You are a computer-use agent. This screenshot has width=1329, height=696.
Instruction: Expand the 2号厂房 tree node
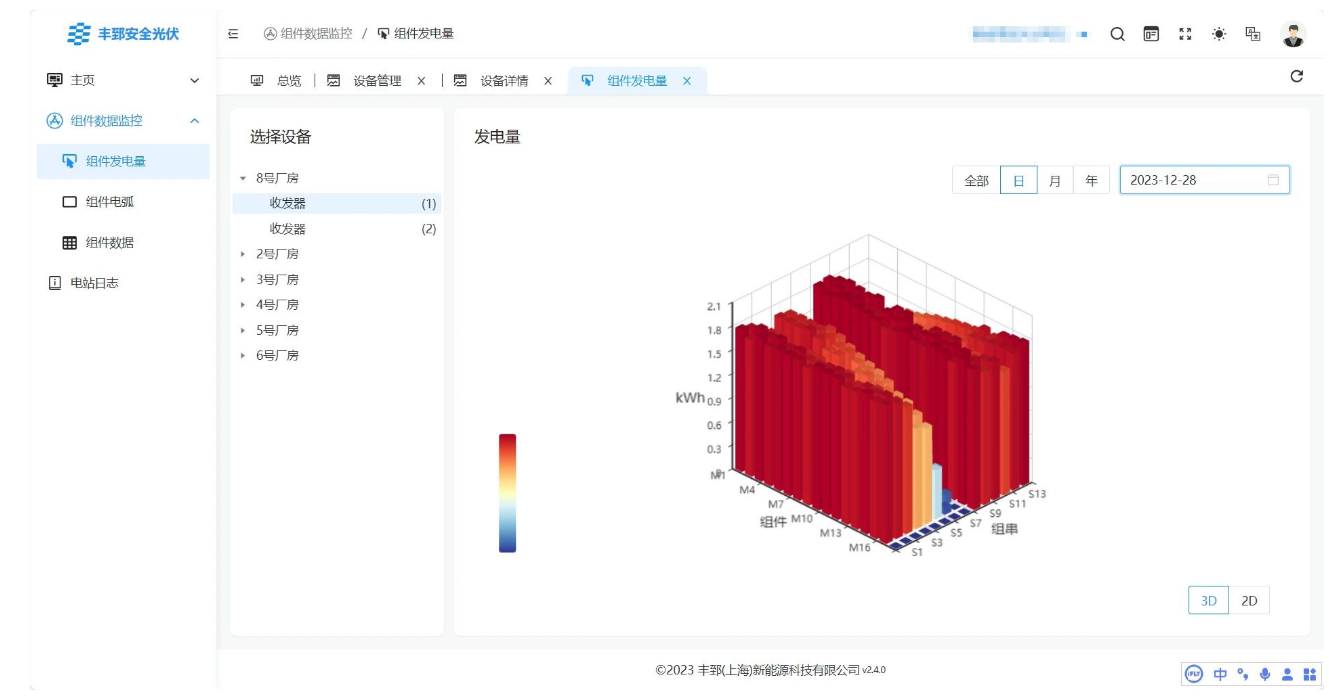tap(243, 254)
